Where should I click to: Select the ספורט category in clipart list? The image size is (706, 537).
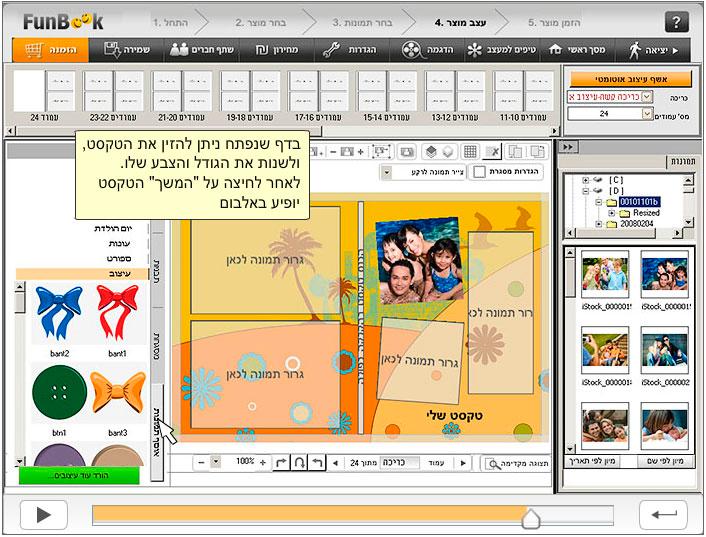[119, 259]
